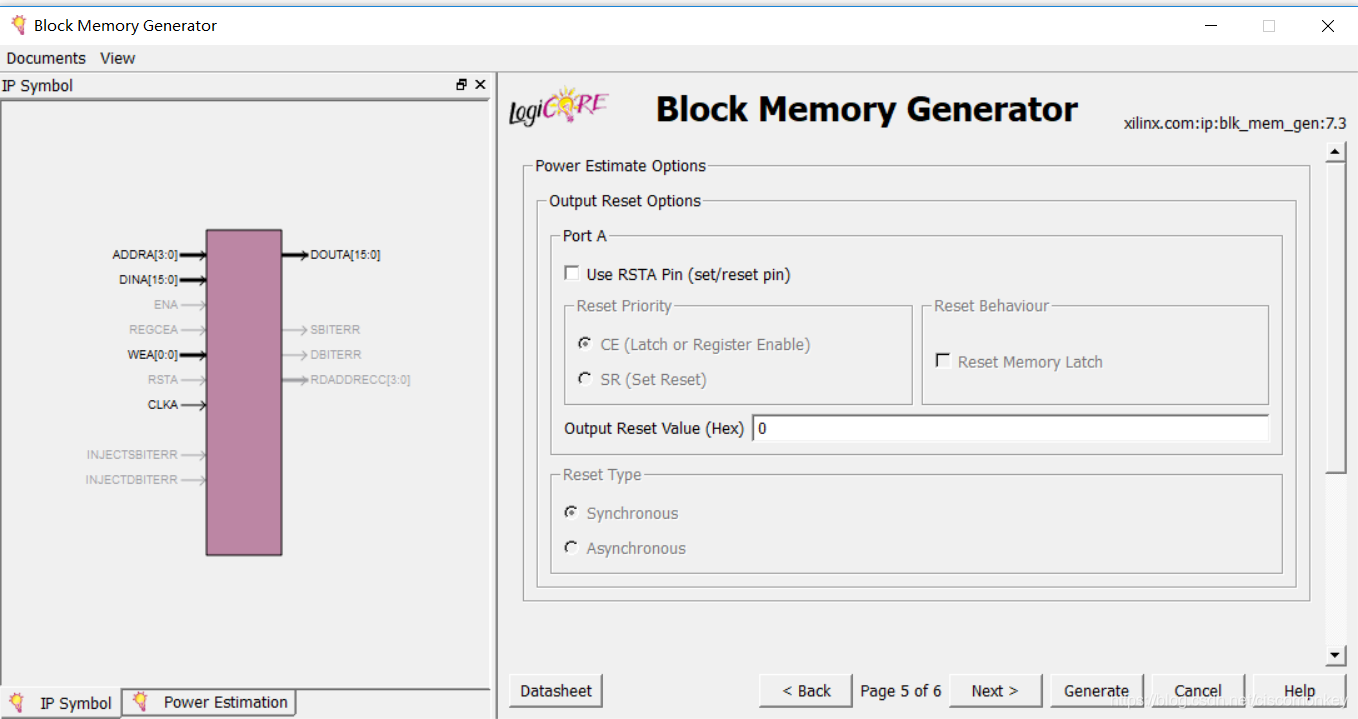
Task: Click the DOUTA[15:0] output label
Action: (x=345, y=255)
